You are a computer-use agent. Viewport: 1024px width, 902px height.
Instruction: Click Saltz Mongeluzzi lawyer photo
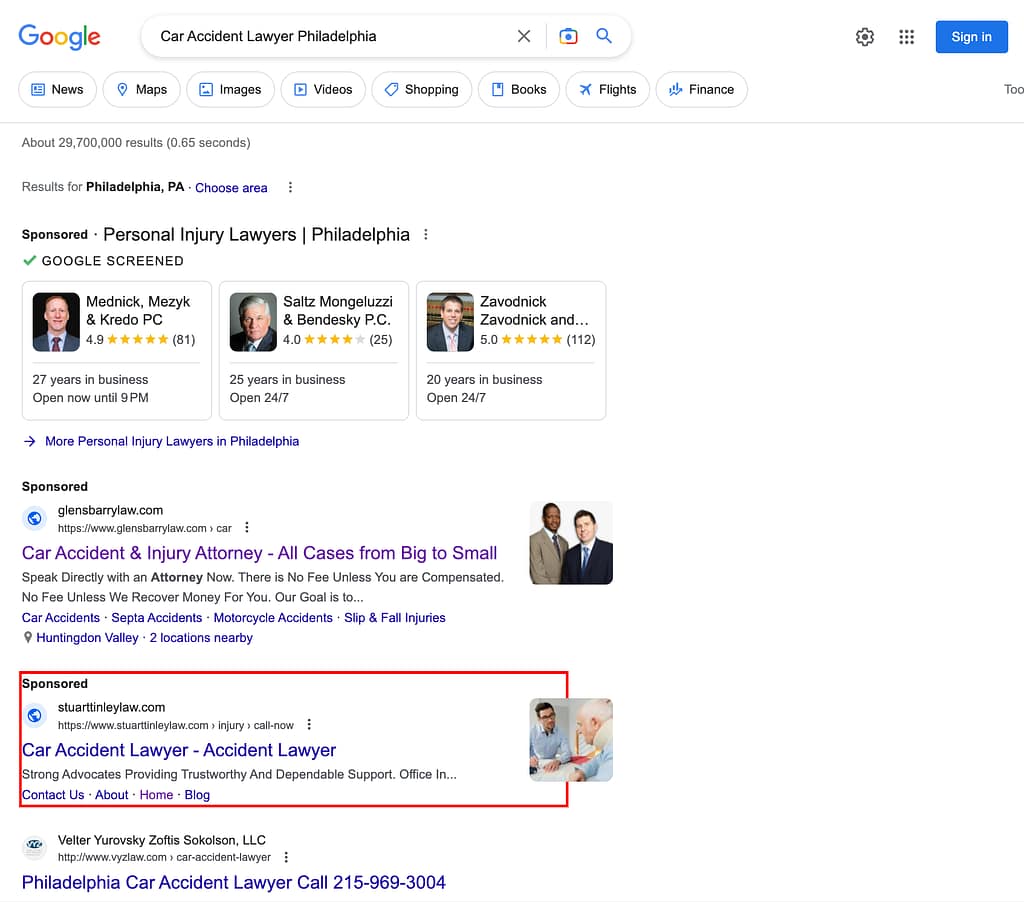click(x=253, y=322)
